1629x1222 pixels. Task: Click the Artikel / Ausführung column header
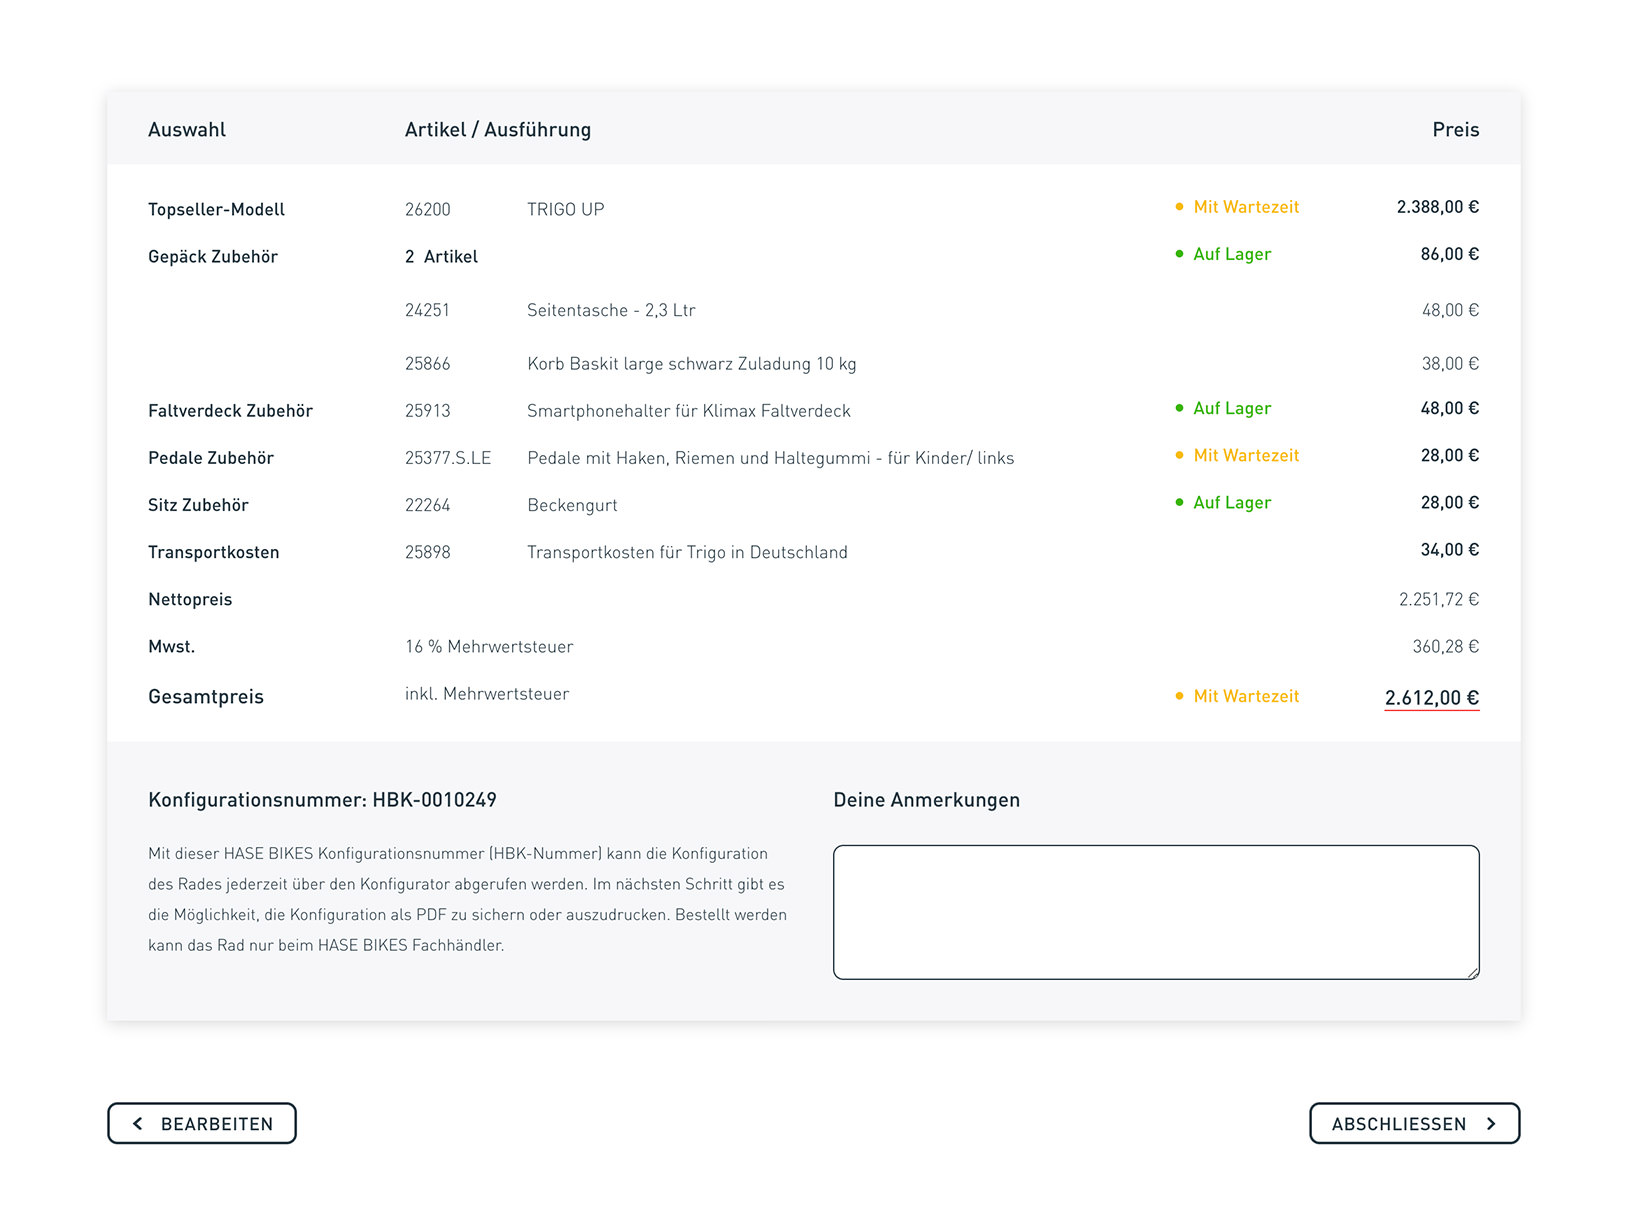point(498,130)
